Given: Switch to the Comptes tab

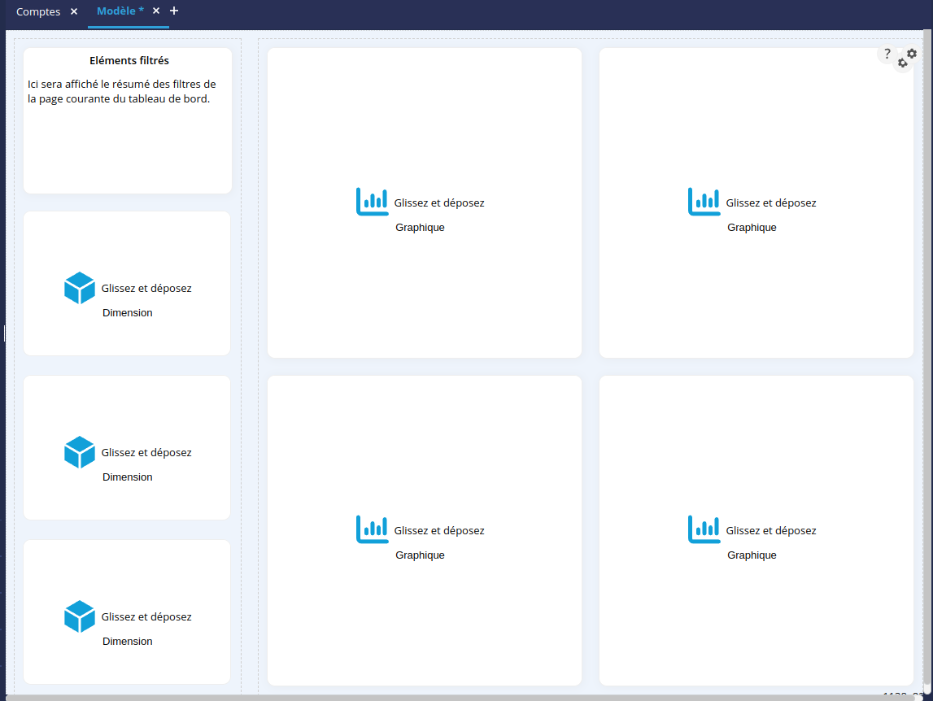Looking at the screenshot, I should click(x=38, y=12).
